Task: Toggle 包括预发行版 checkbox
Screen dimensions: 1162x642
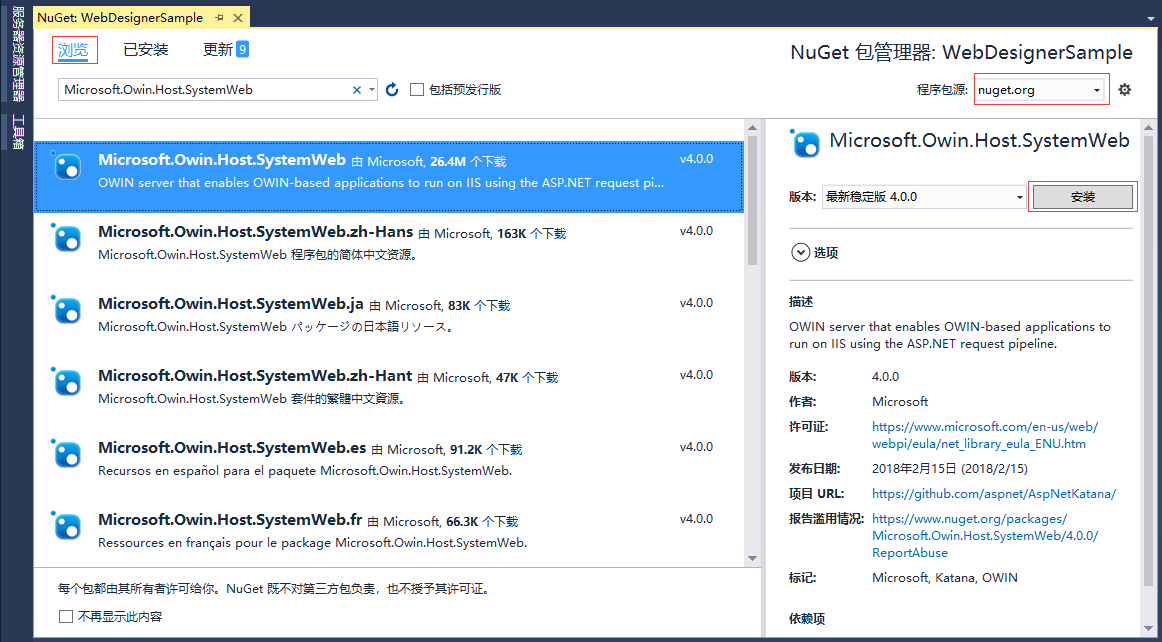Action: 416,90
